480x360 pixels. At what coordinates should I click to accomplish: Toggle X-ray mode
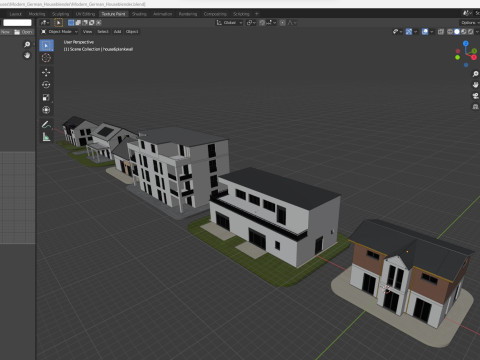(x=441, y=32)
